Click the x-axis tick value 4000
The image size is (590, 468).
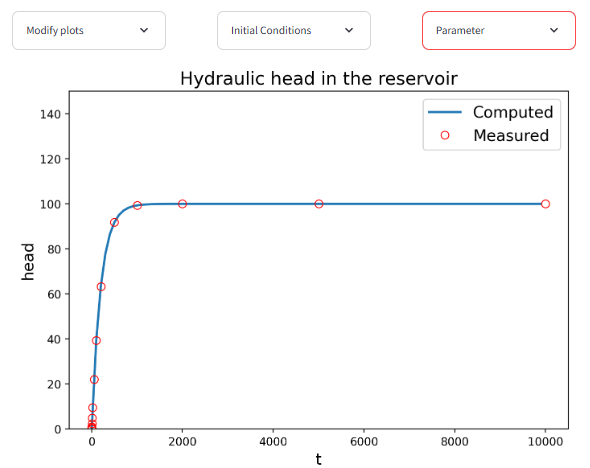[273, 441]
